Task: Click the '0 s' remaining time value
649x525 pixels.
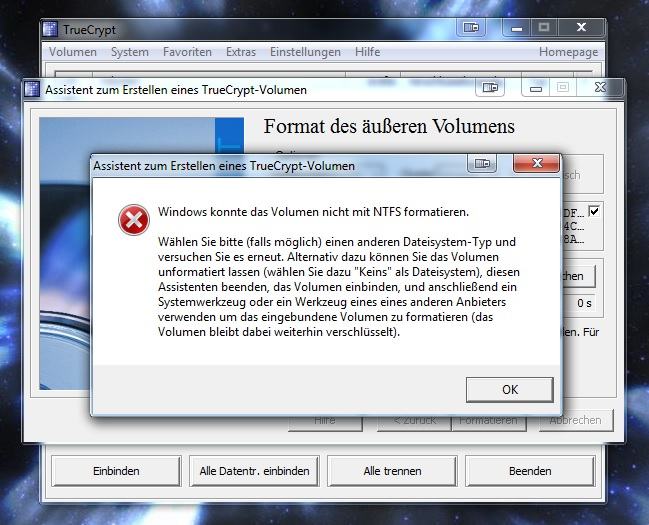Action: click(584, 303)
